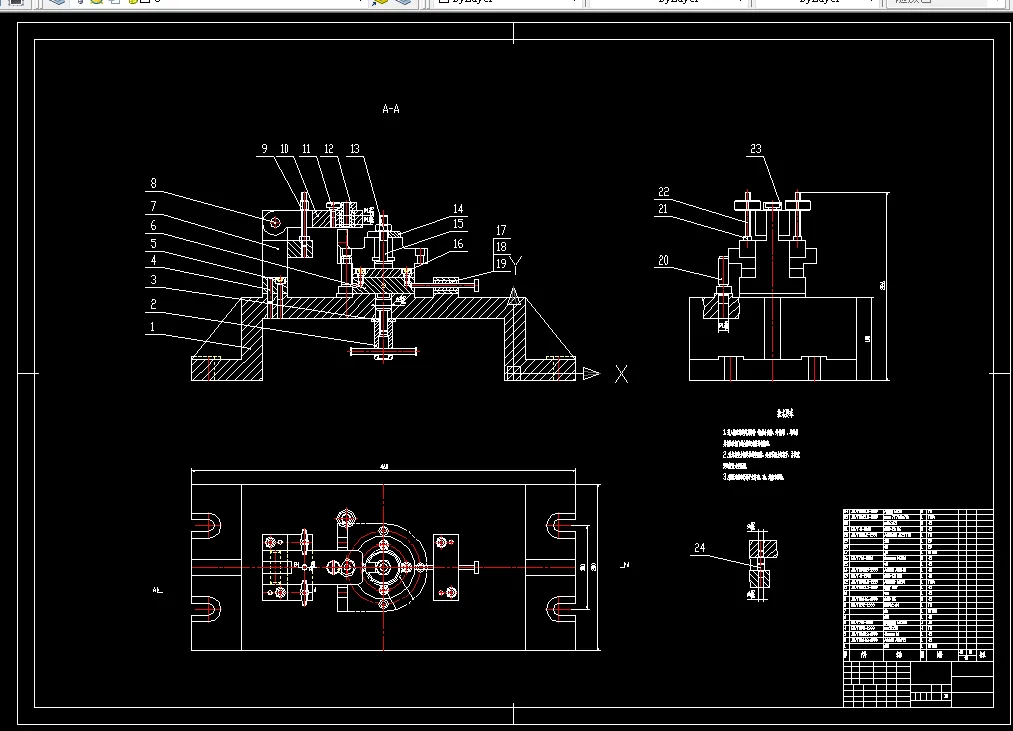Select part balloon number 16

tap(458, 244)
